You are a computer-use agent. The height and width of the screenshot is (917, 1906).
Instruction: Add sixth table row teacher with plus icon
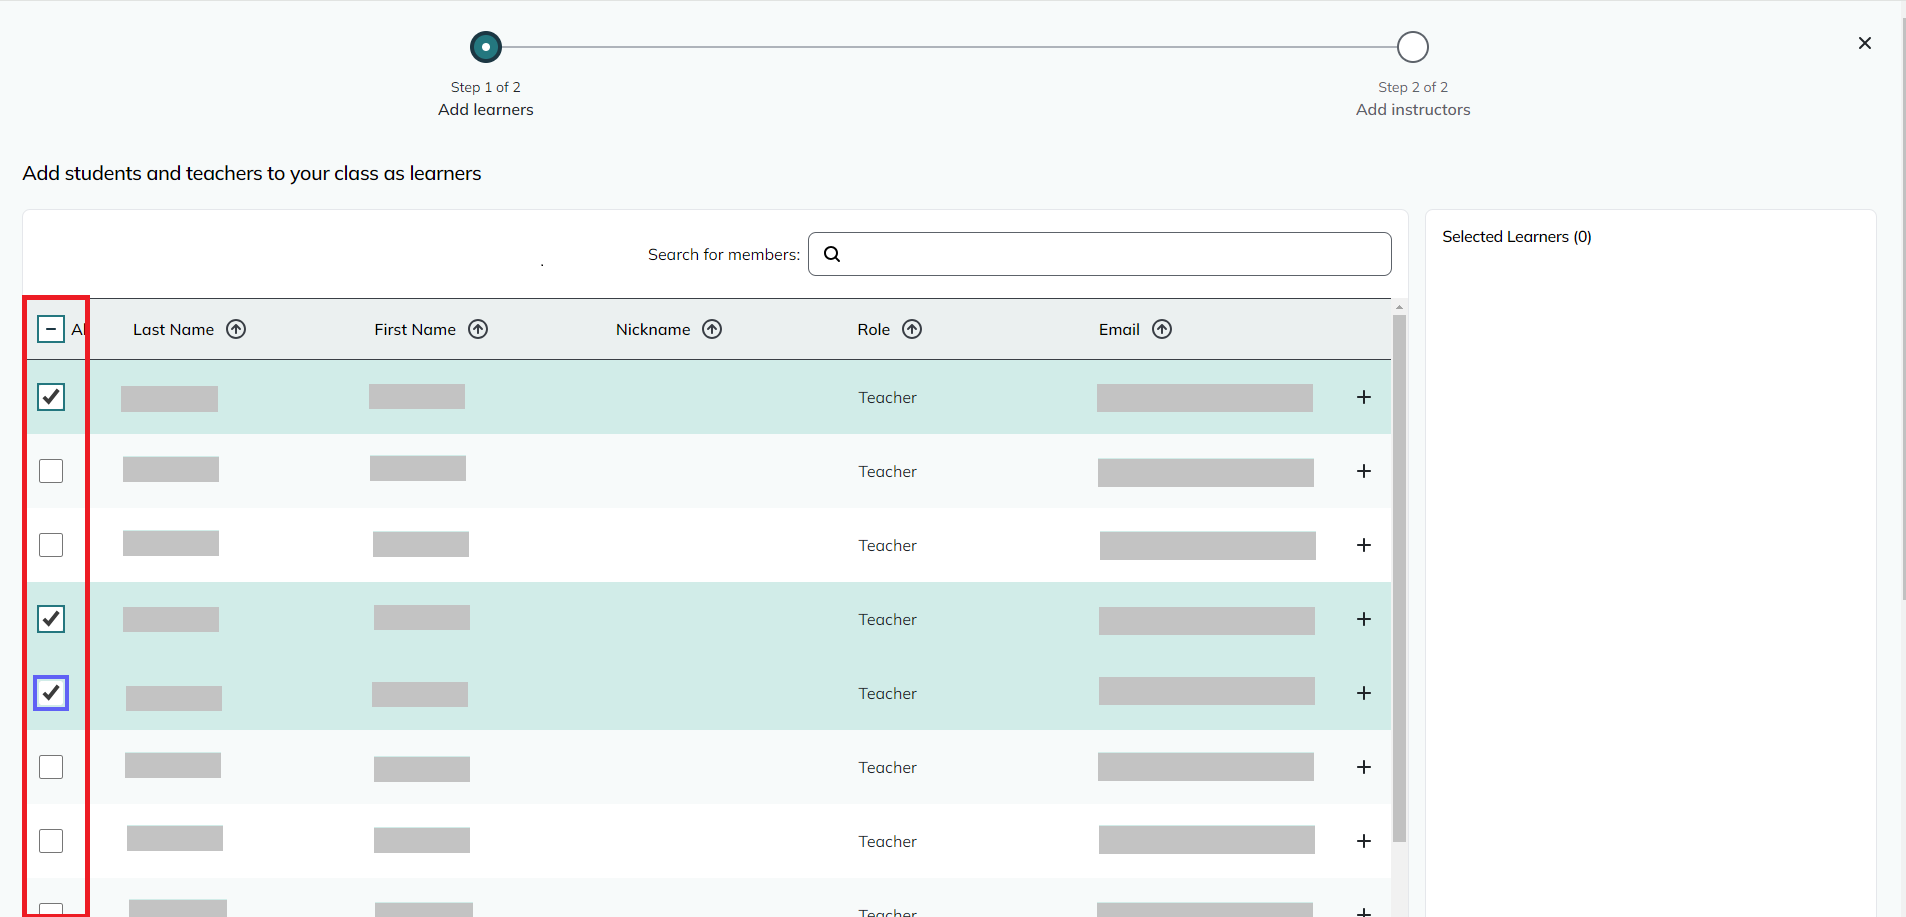[1364, 767]
